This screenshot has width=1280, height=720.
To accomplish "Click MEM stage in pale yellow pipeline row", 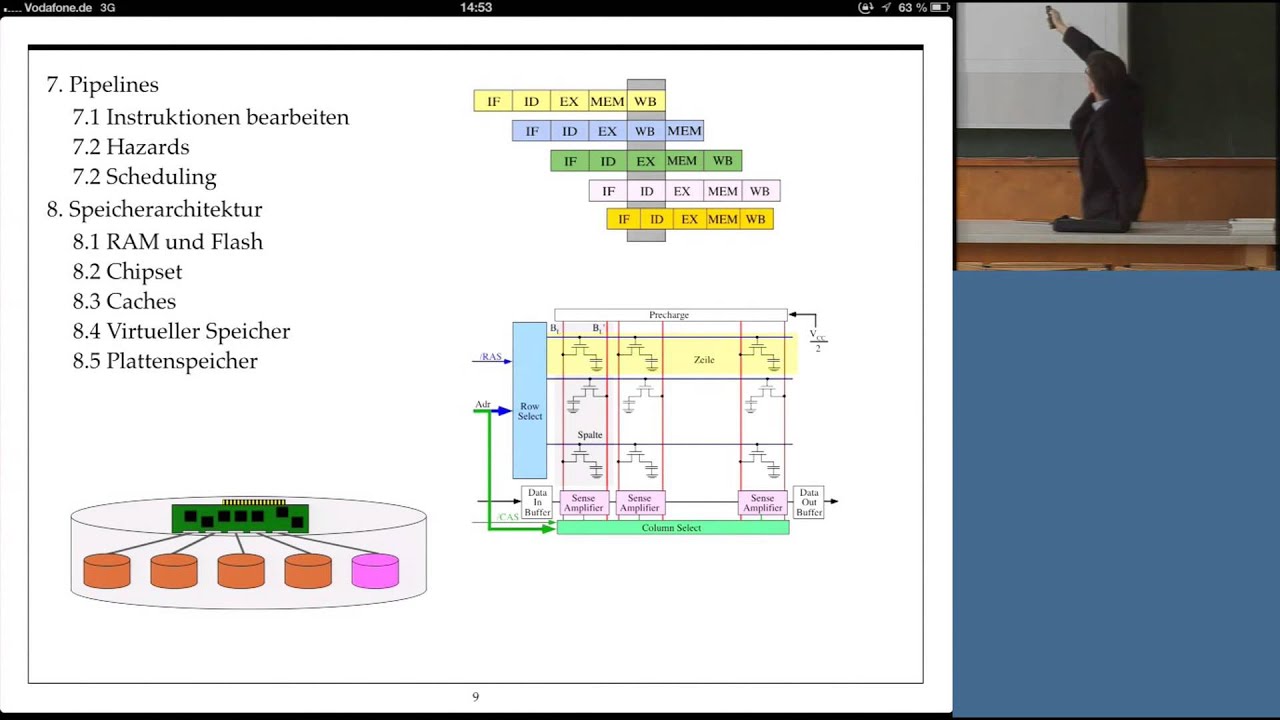I will [x=607, y=101].
